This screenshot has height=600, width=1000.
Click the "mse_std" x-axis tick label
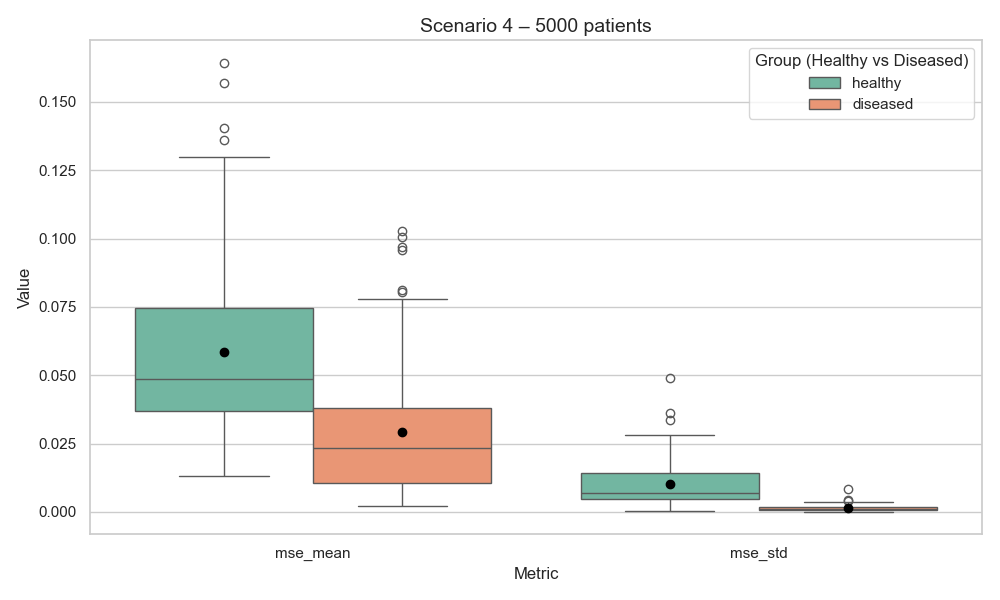tap(759, 552)
